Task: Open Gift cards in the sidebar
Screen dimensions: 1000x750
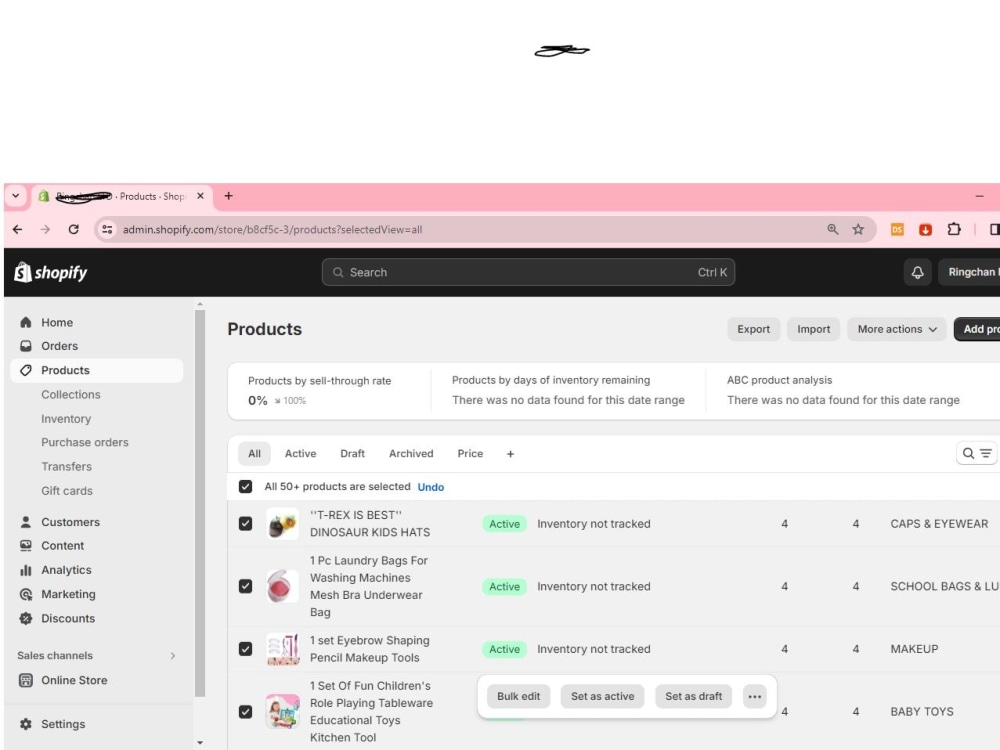Action: [x=67, y=490]
